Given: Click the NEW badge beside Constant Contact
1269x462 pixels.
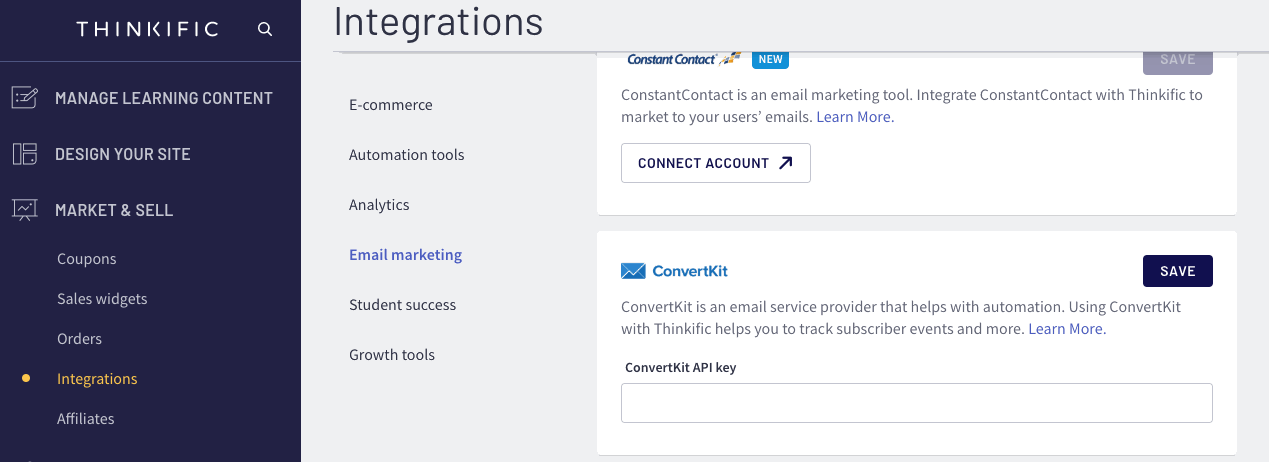Looking at the screenshot, I should pyautogui.click(x=770, y=59).
